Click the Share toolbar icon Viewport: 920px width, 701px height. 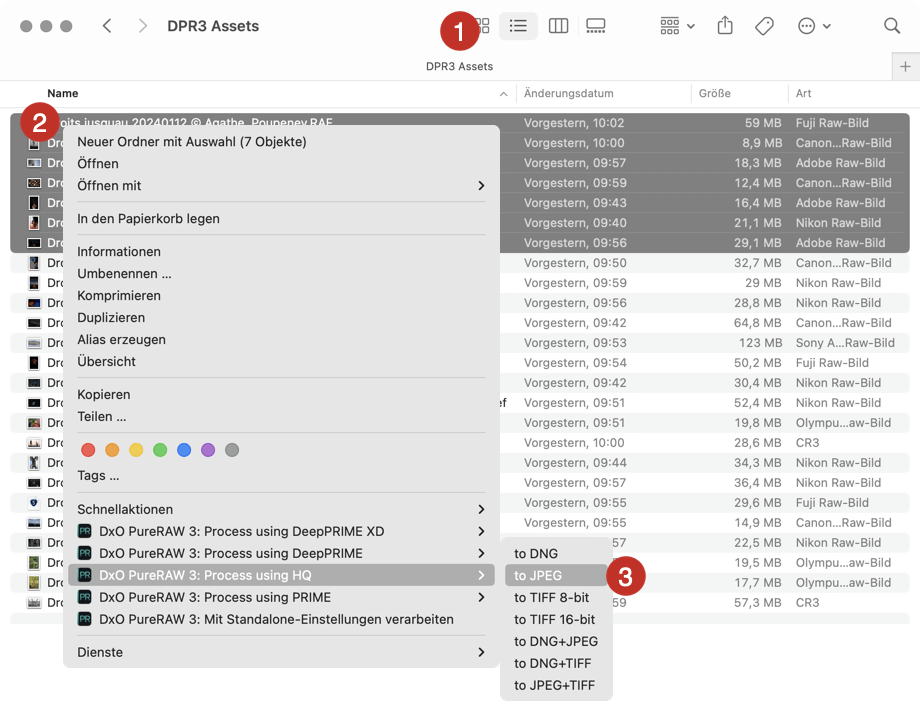(725, 26)
